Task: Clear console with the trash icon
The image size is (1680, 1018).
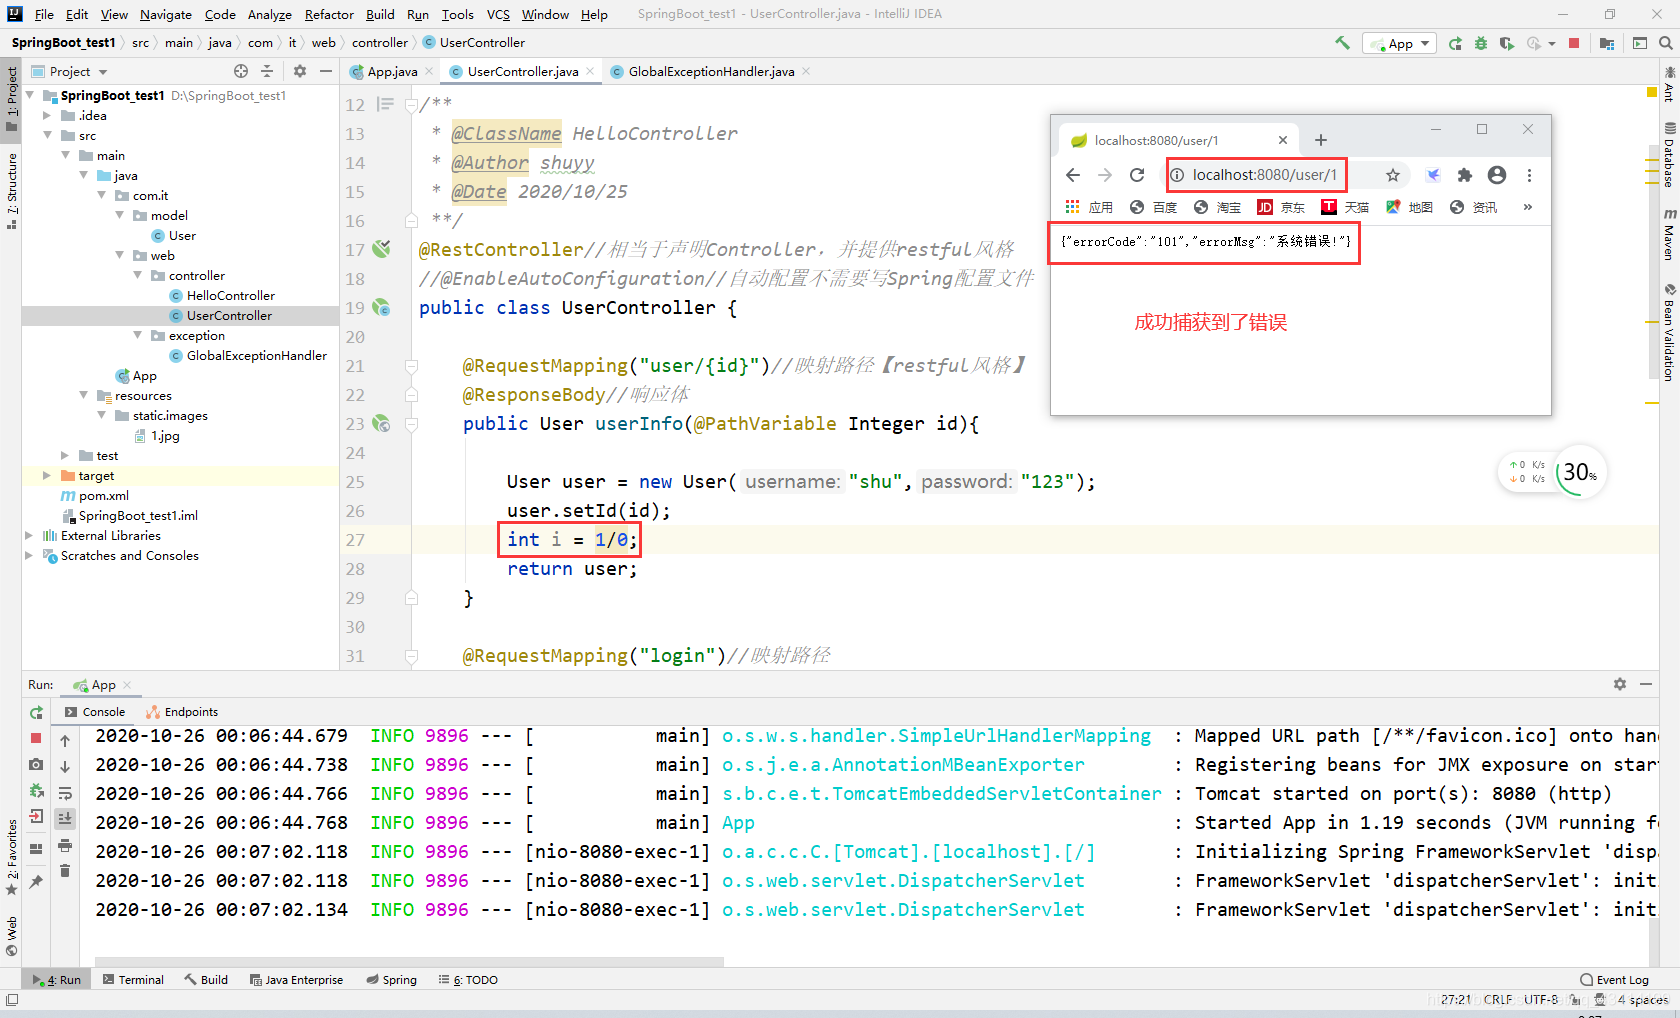Action: tap(65, 871)
